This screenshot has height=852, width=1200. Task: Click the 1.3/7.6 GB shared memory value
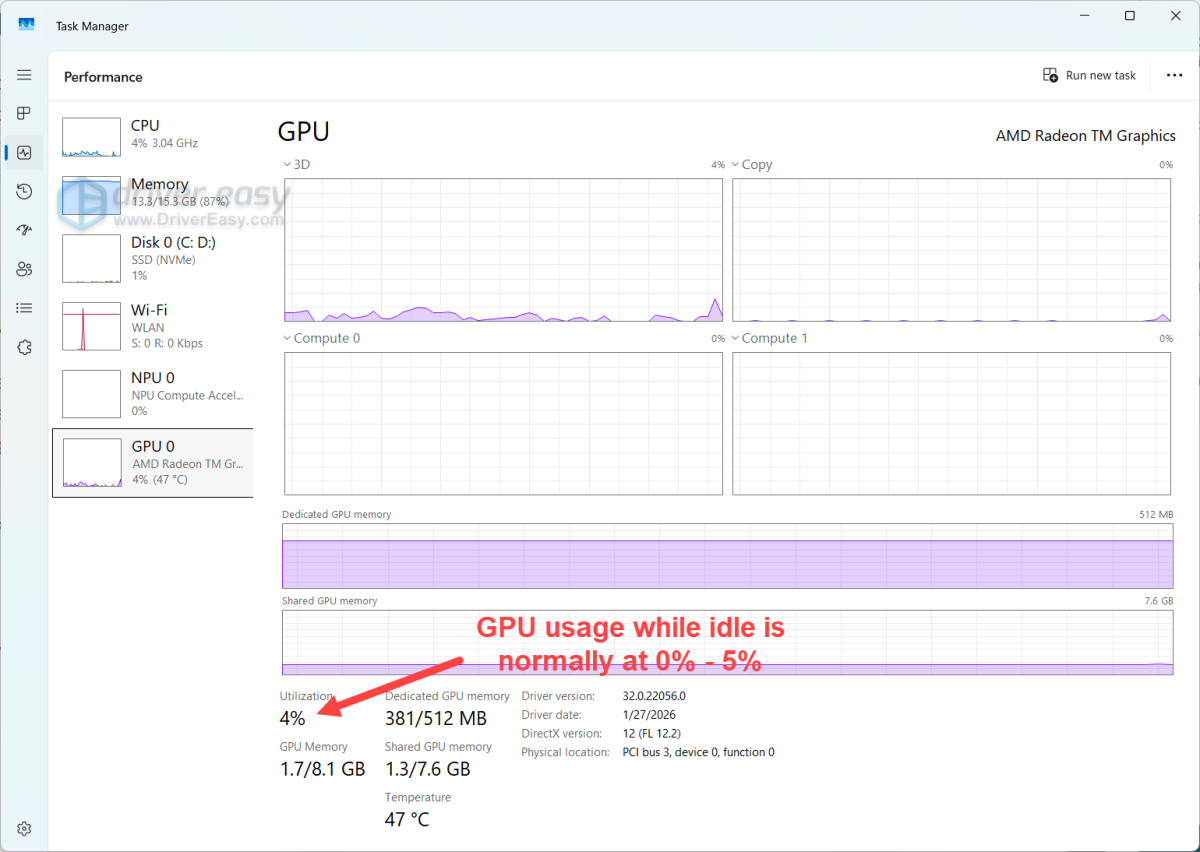pyautogui.click(x=428, y=769)
